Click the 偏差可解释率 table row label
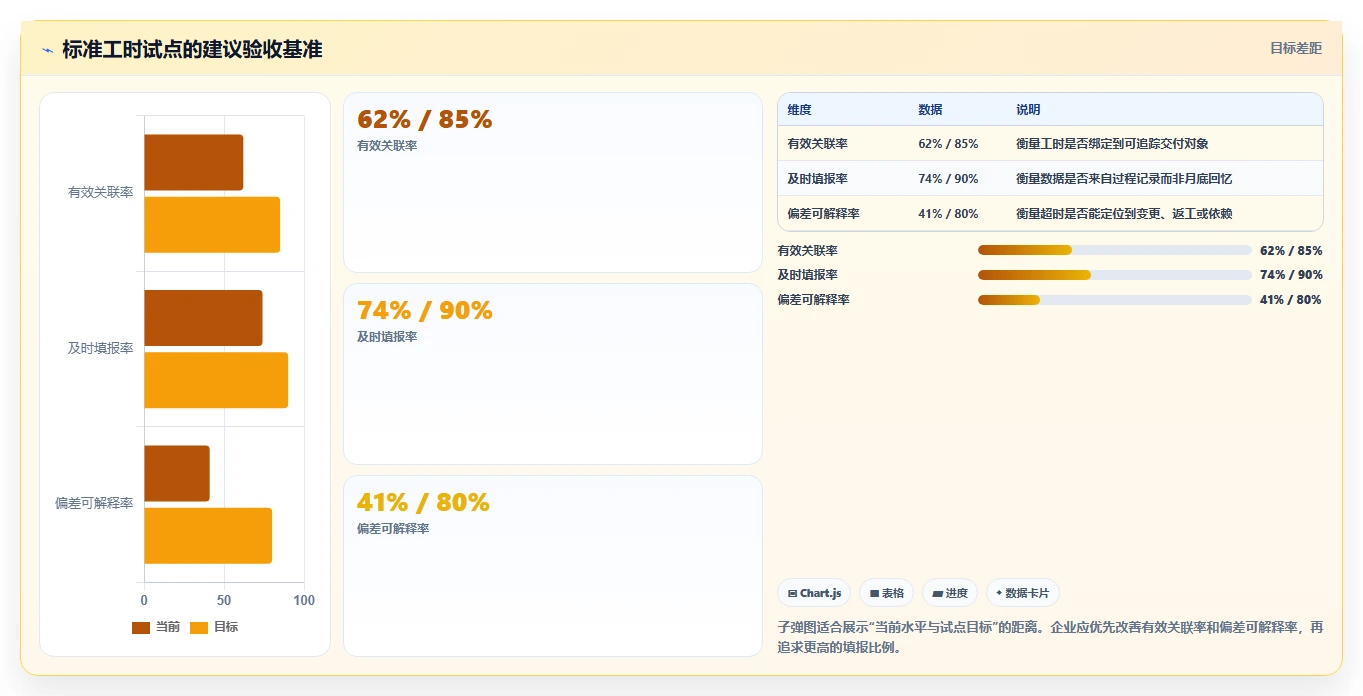The image size is (1363, 696). (823, 214)
